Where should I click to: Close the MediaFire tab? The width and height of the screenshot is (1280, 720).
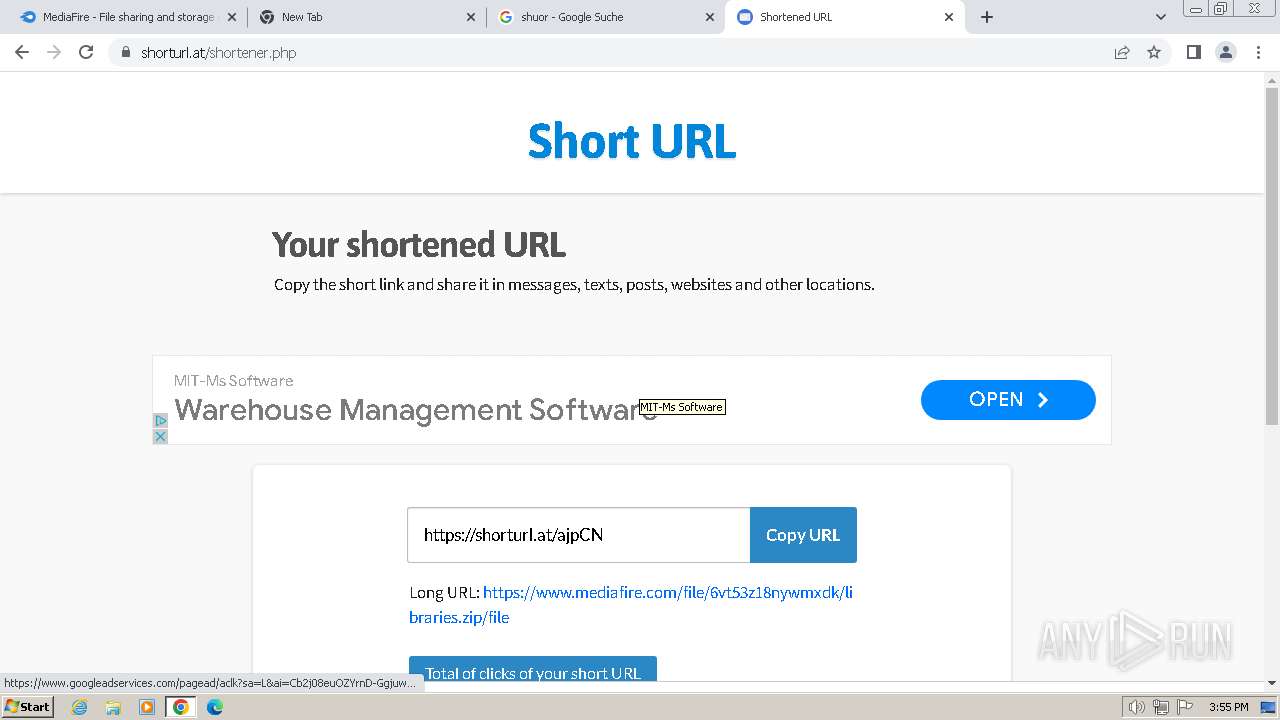click(232, 17)
